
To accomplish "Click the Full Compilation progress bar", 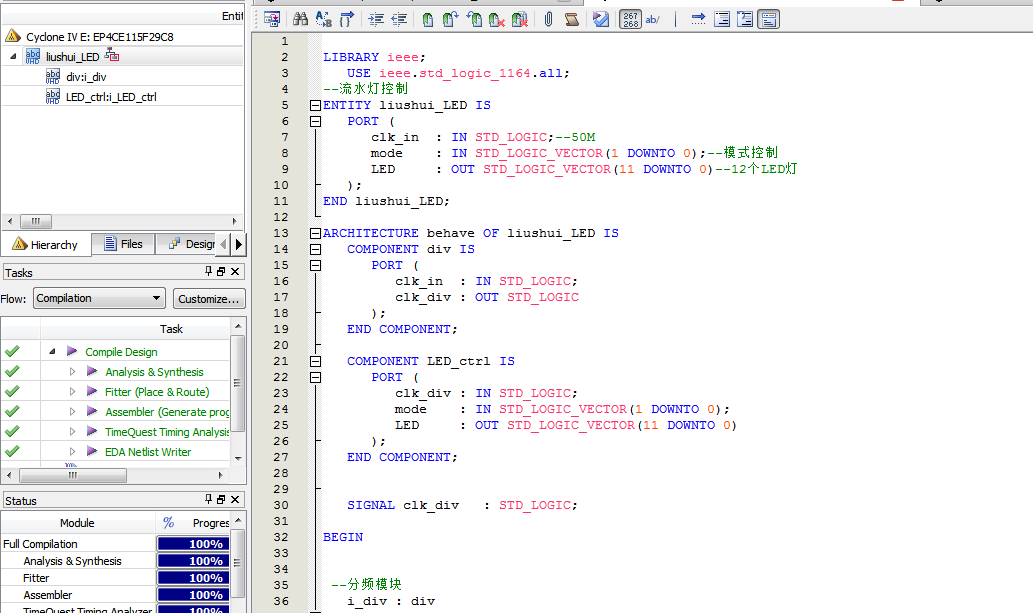I will tap(194, 544).
